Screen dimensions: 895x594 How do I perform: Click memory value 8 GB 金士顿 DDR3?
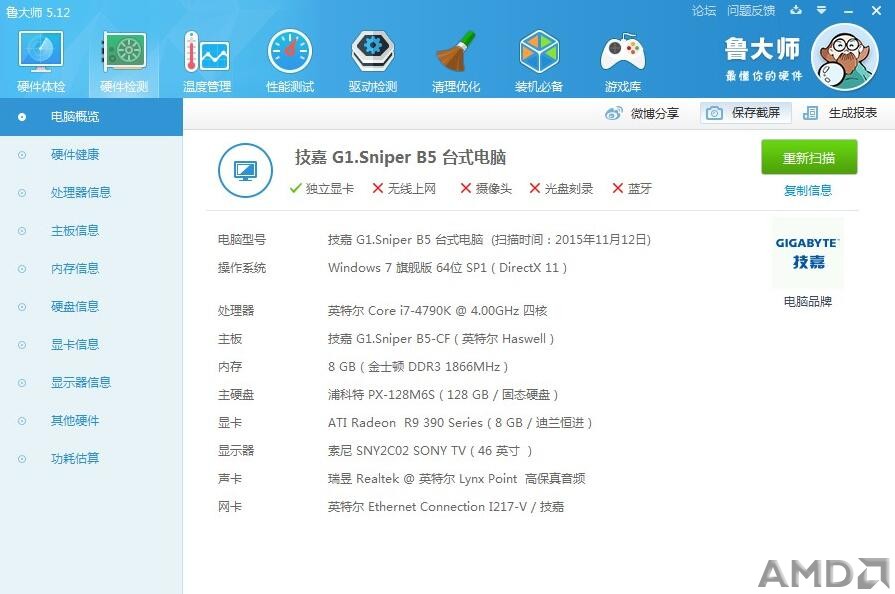coord(418,367)
